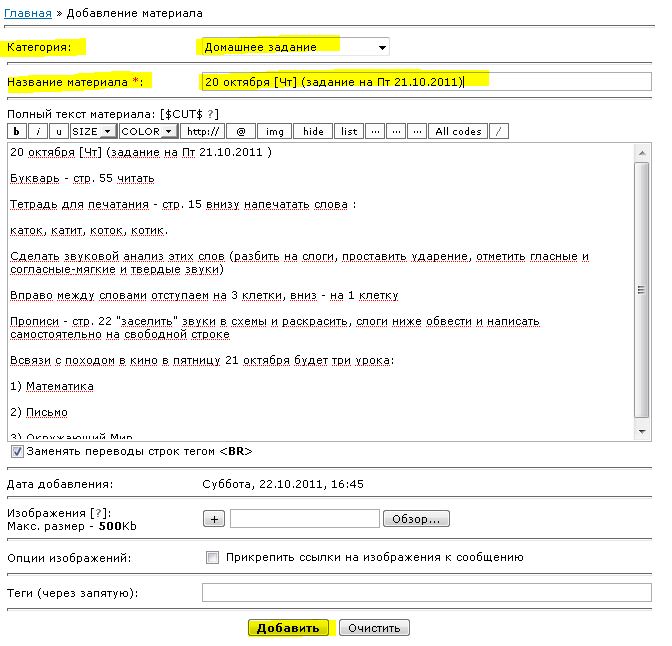Click the Название материала input field
Image resolution: width=672 pixels, height=646 pixels.
[x=427, y=81]
